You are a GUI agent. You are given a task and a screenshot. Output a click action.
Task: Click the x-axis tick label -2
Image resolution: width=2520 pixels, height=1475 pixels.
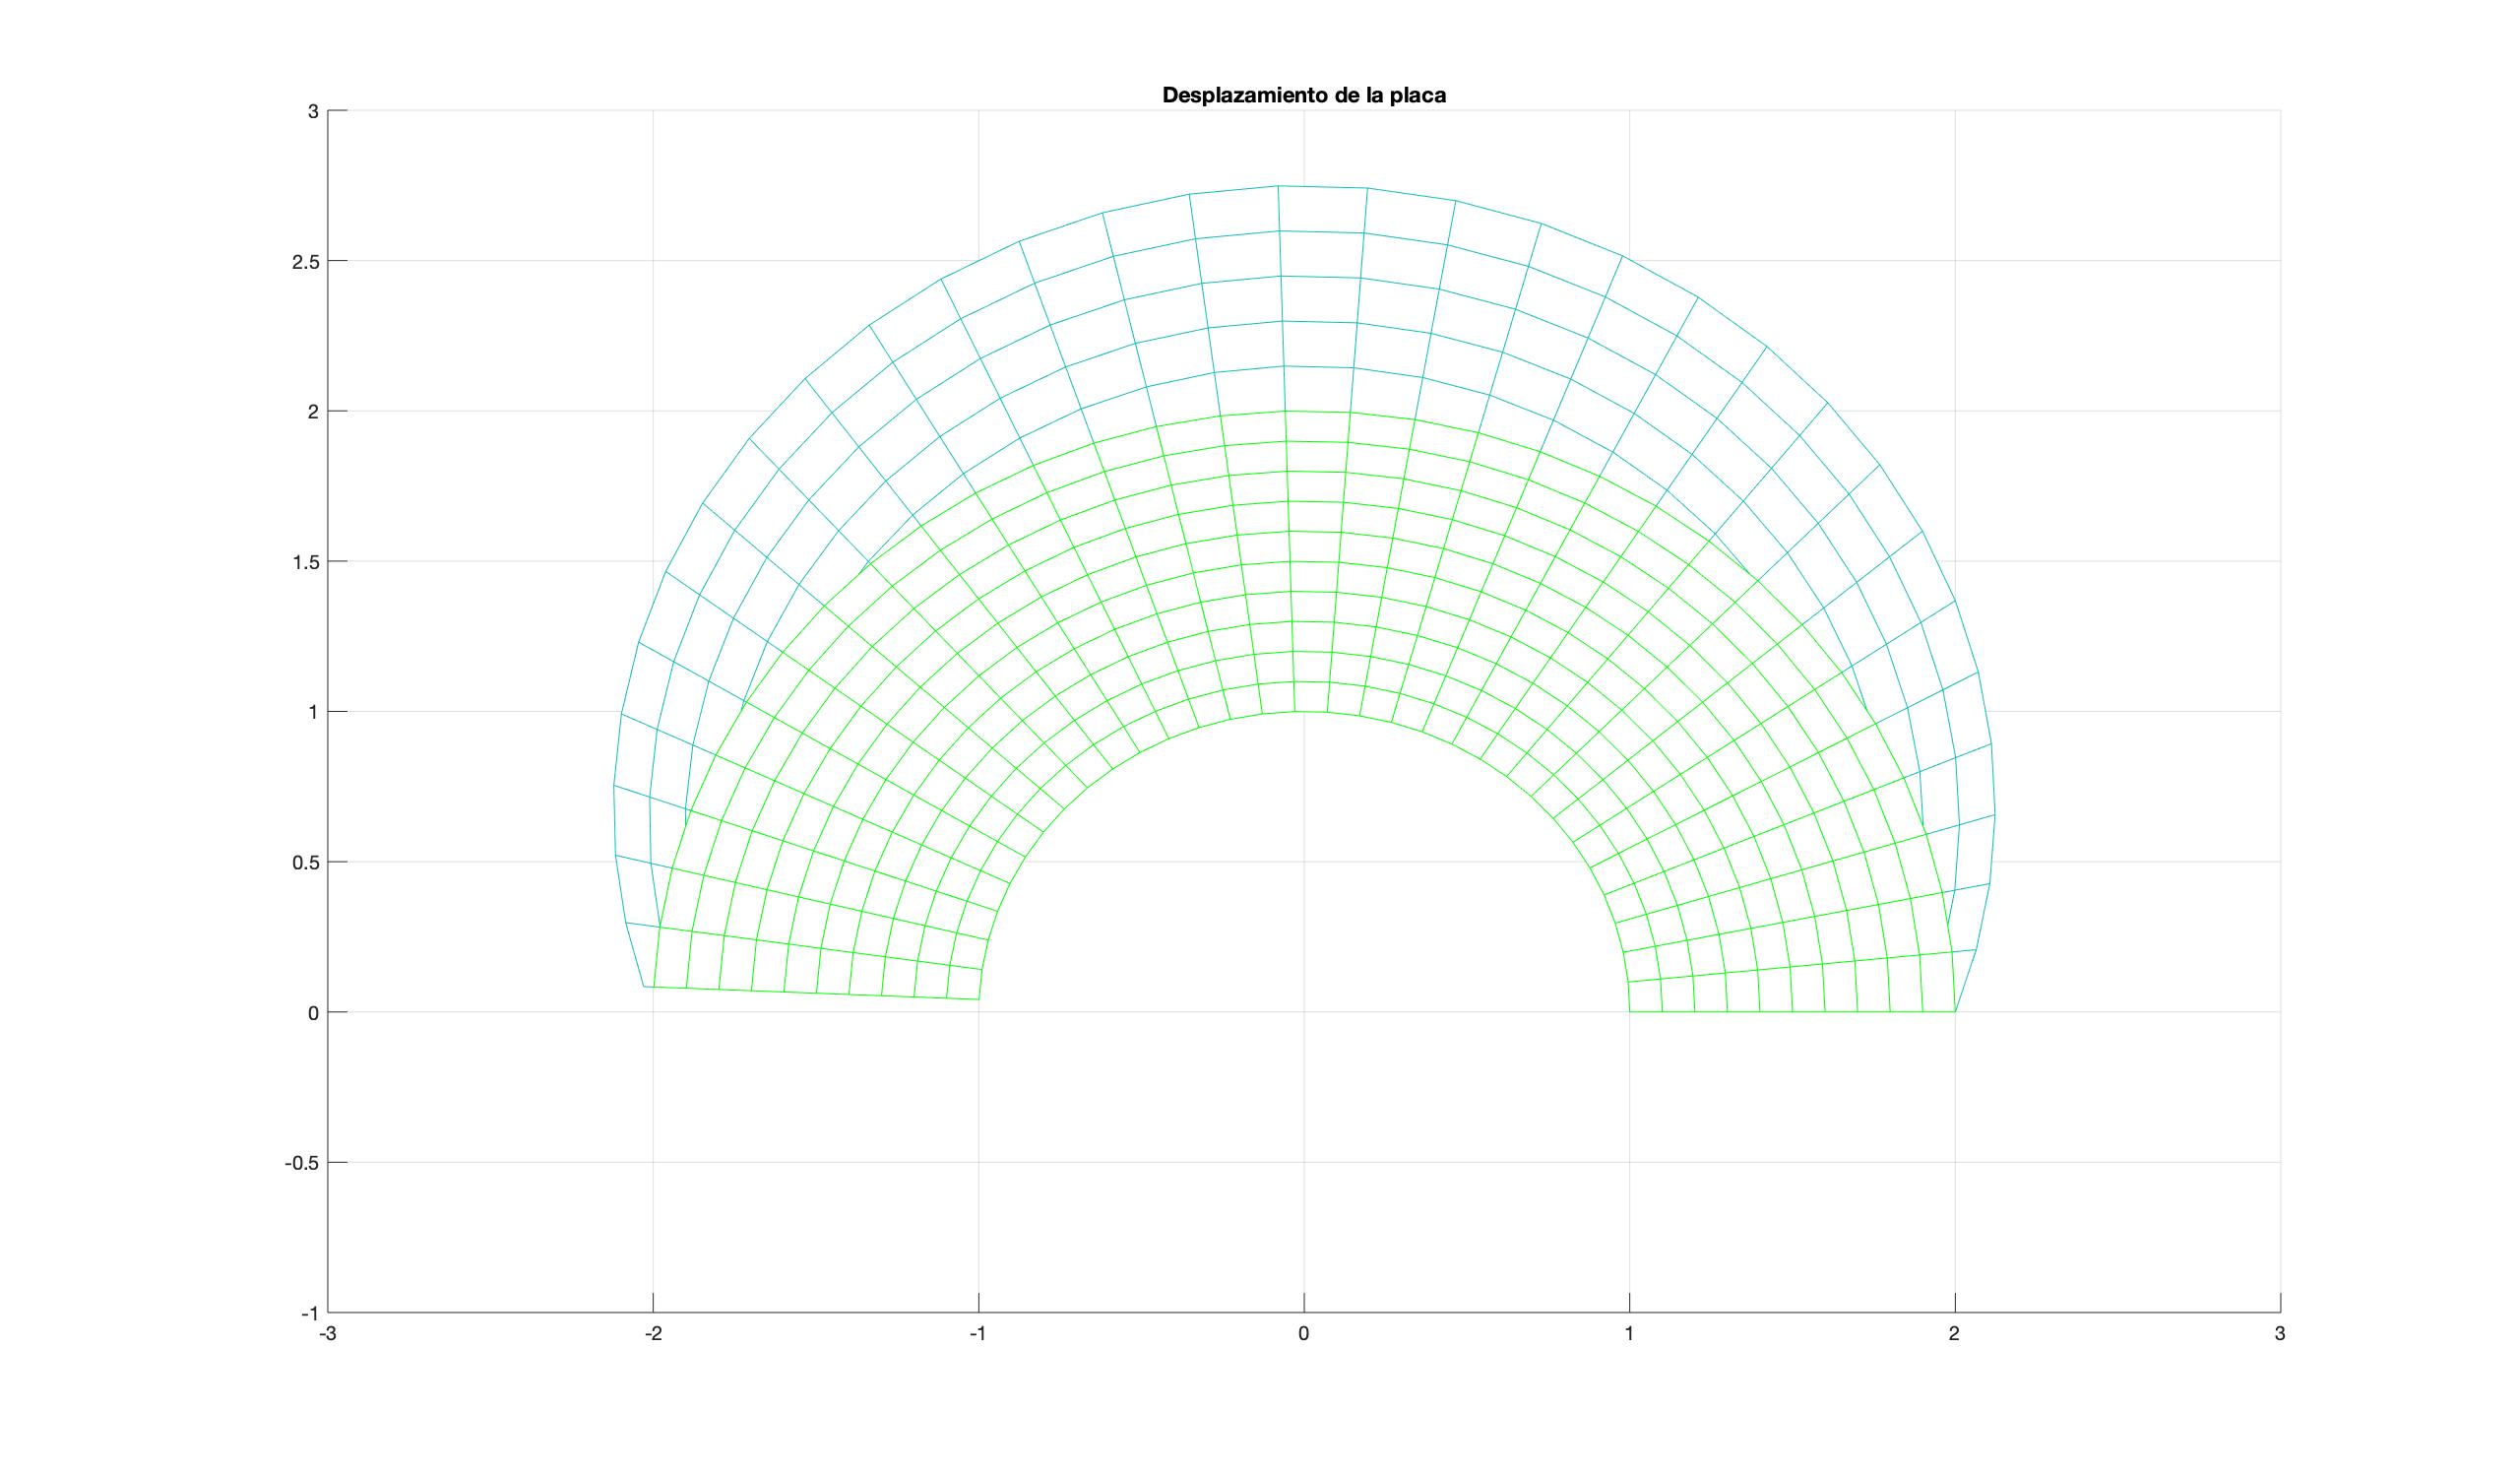pyautogui.click(x=652, y=1334)
